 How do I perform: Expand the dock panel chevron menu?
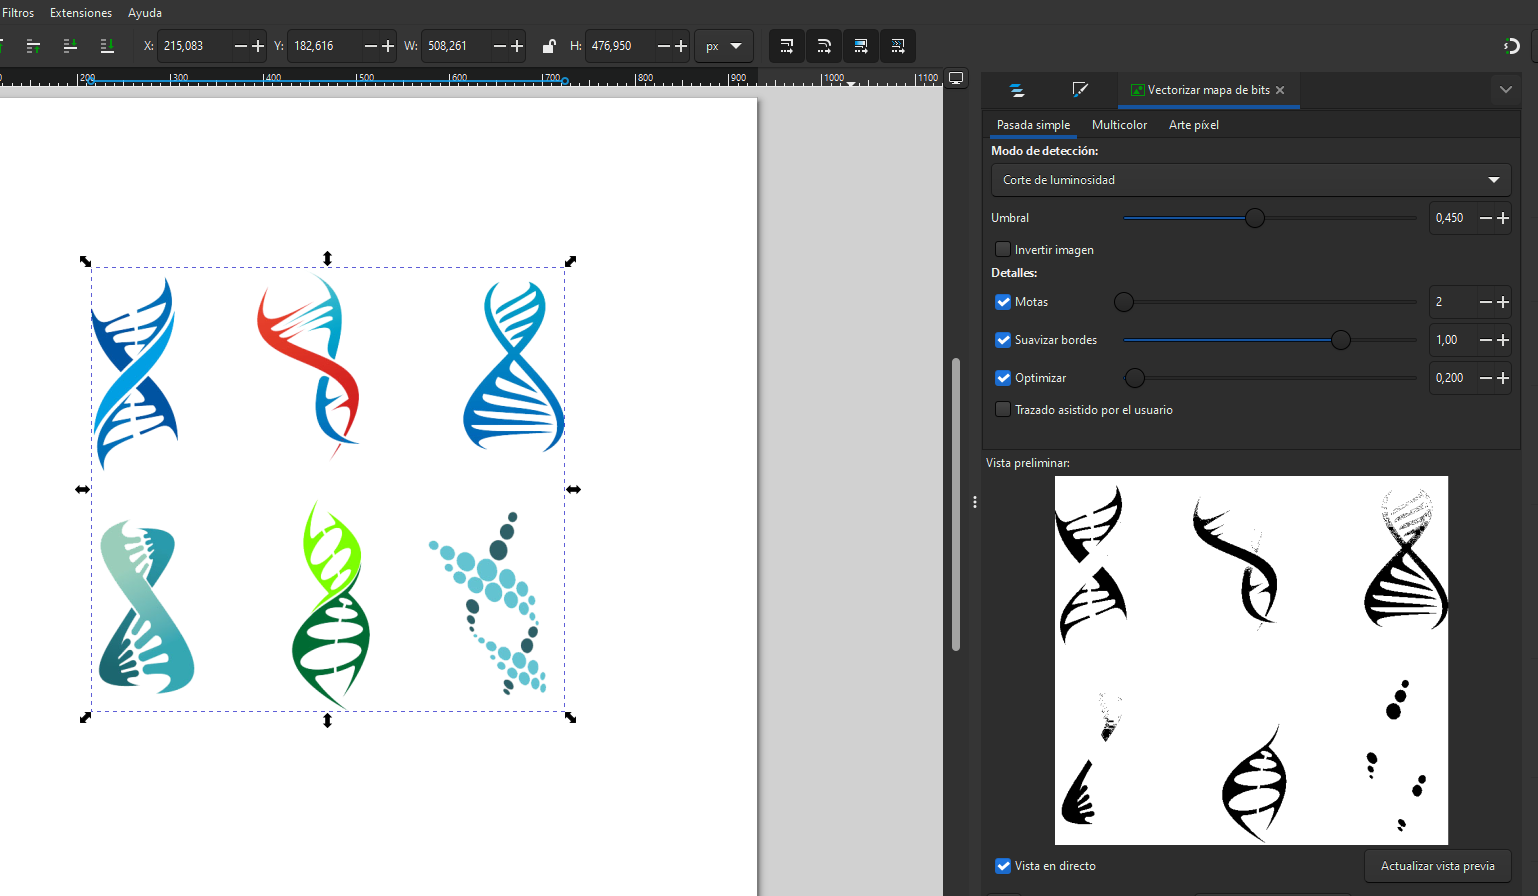pyautogui.click(x=1505, y=90)
